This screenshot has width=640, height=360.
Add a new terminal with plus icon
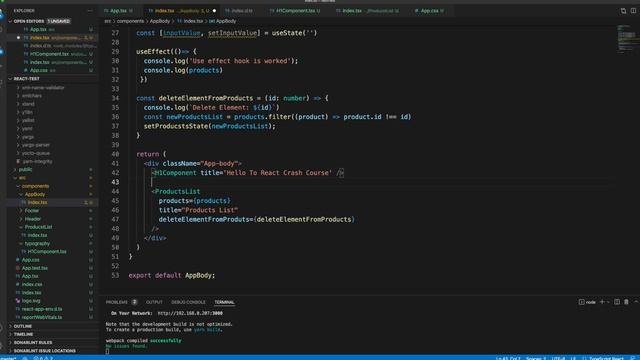pos(602,302)
